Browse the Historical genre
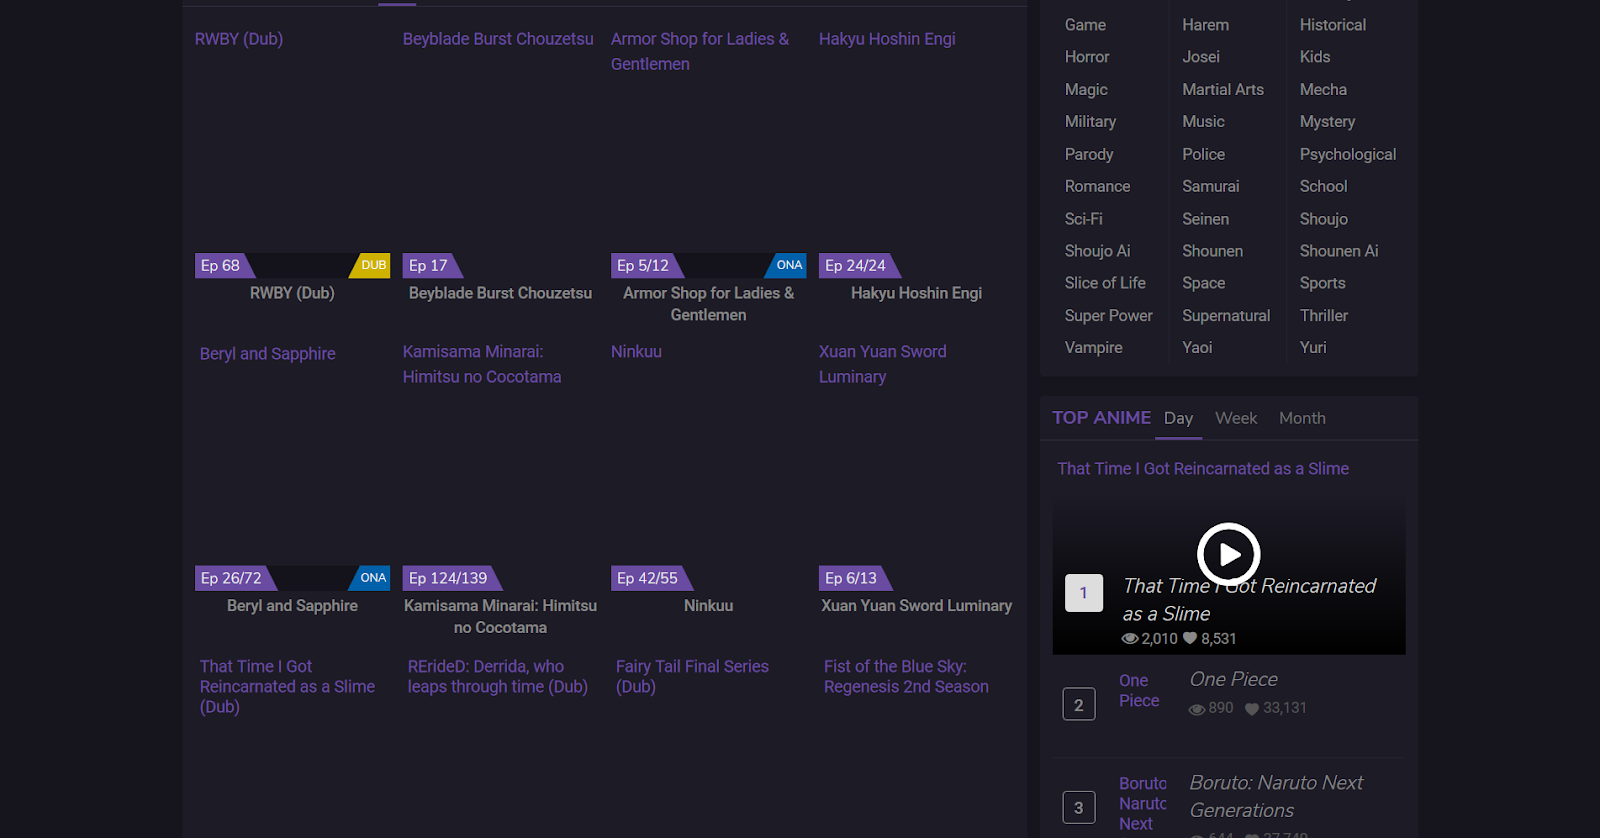1600x838 pixels. pos(1332,25)
